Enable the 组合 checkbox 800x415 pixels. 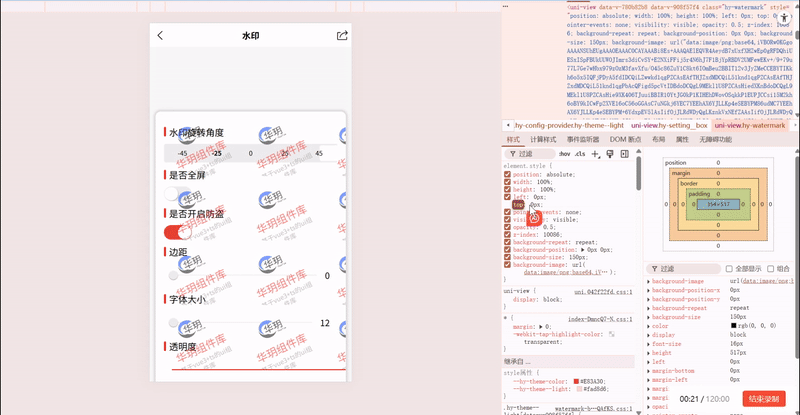click(770, 268)
